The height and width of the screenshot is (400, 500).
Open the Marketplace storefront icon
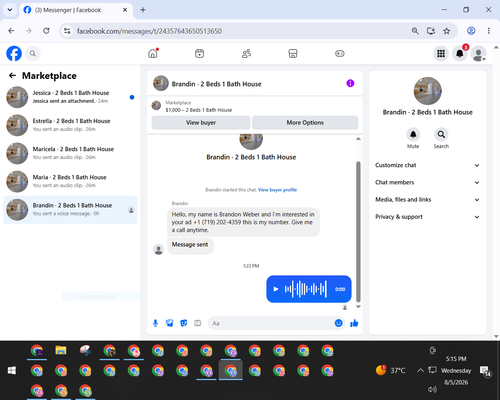tap(293, 53)
